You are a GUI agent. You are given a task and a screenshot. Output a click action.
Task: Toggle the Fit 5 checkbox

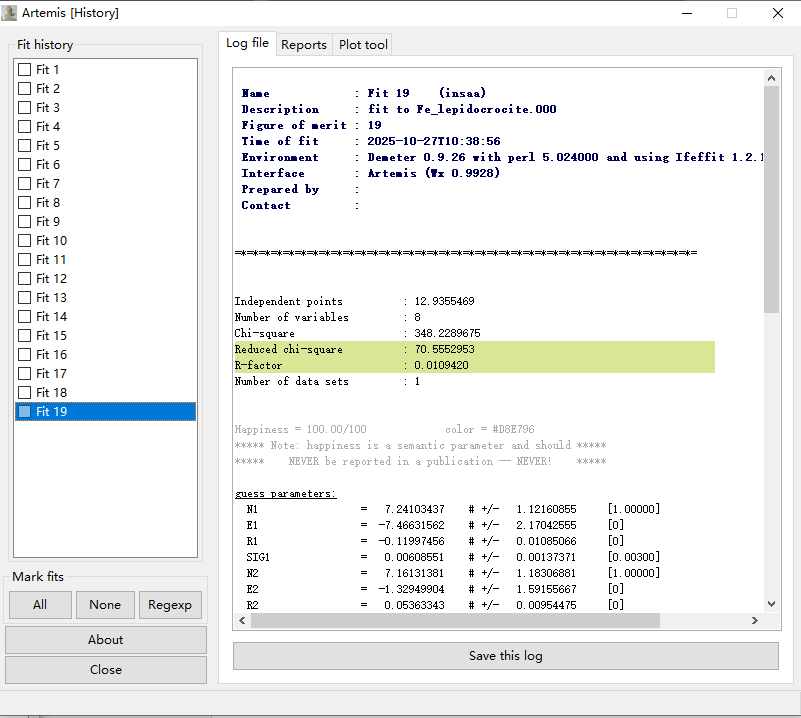click(24, 146)
